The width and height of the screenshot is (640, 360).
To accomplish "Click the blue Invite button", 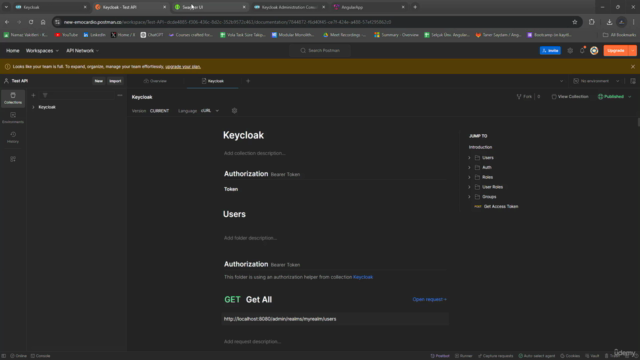I will [x=550, y=51].
